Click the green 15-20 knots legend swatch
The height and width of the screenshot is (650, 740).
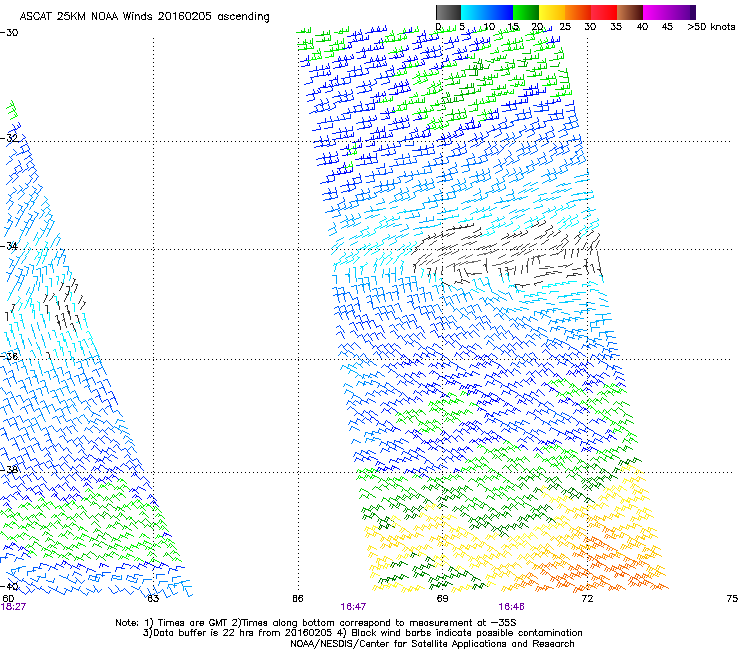526,12
